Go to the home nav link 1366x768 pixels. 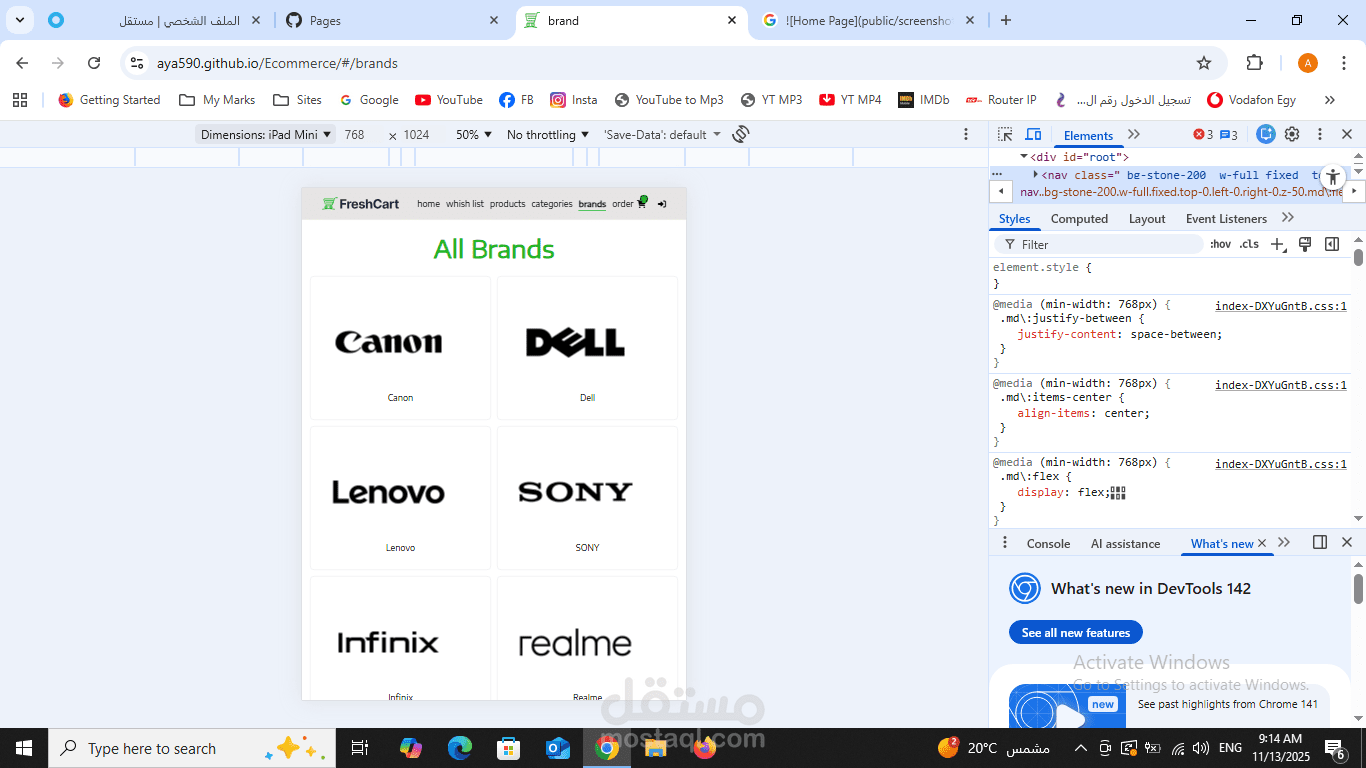[428, 204]
